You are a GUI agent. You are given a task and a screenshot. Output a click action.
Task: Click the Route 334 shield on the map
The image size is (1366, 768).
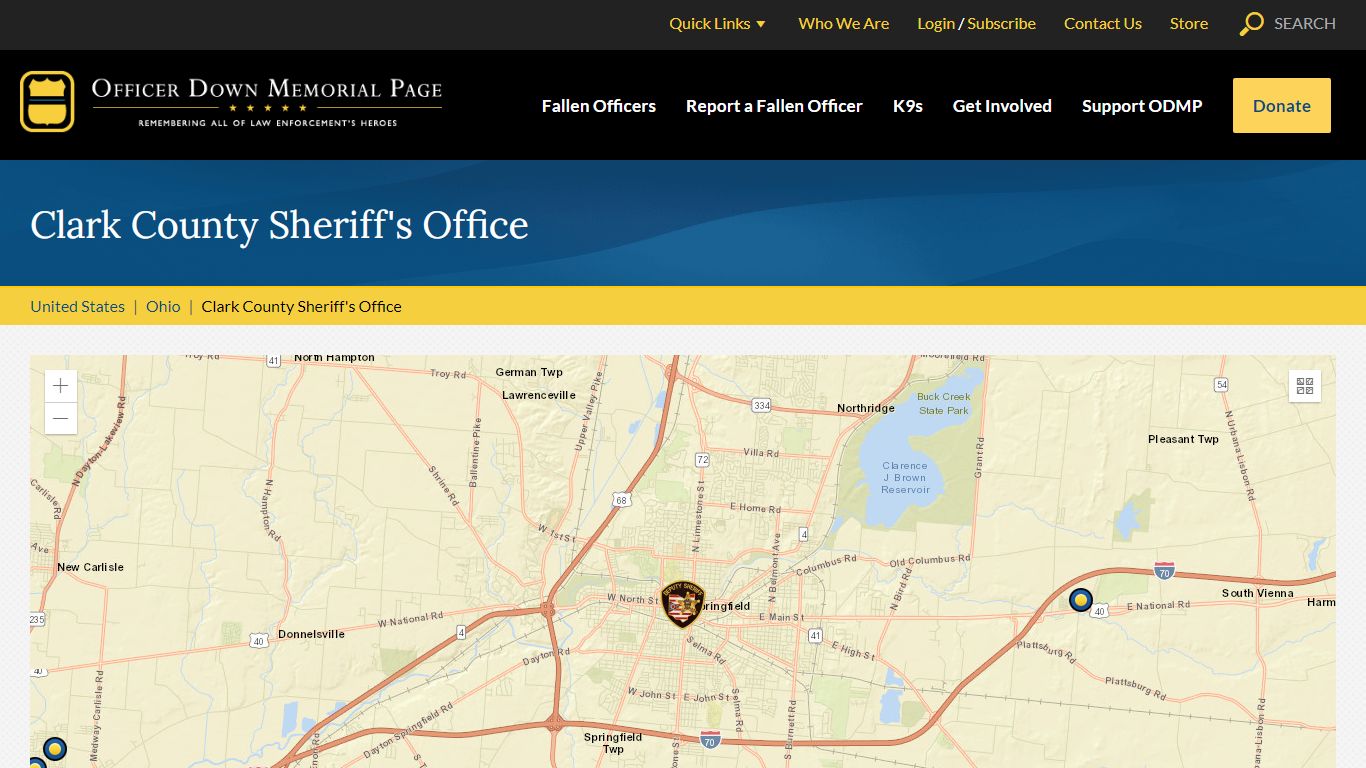(762, 405)
